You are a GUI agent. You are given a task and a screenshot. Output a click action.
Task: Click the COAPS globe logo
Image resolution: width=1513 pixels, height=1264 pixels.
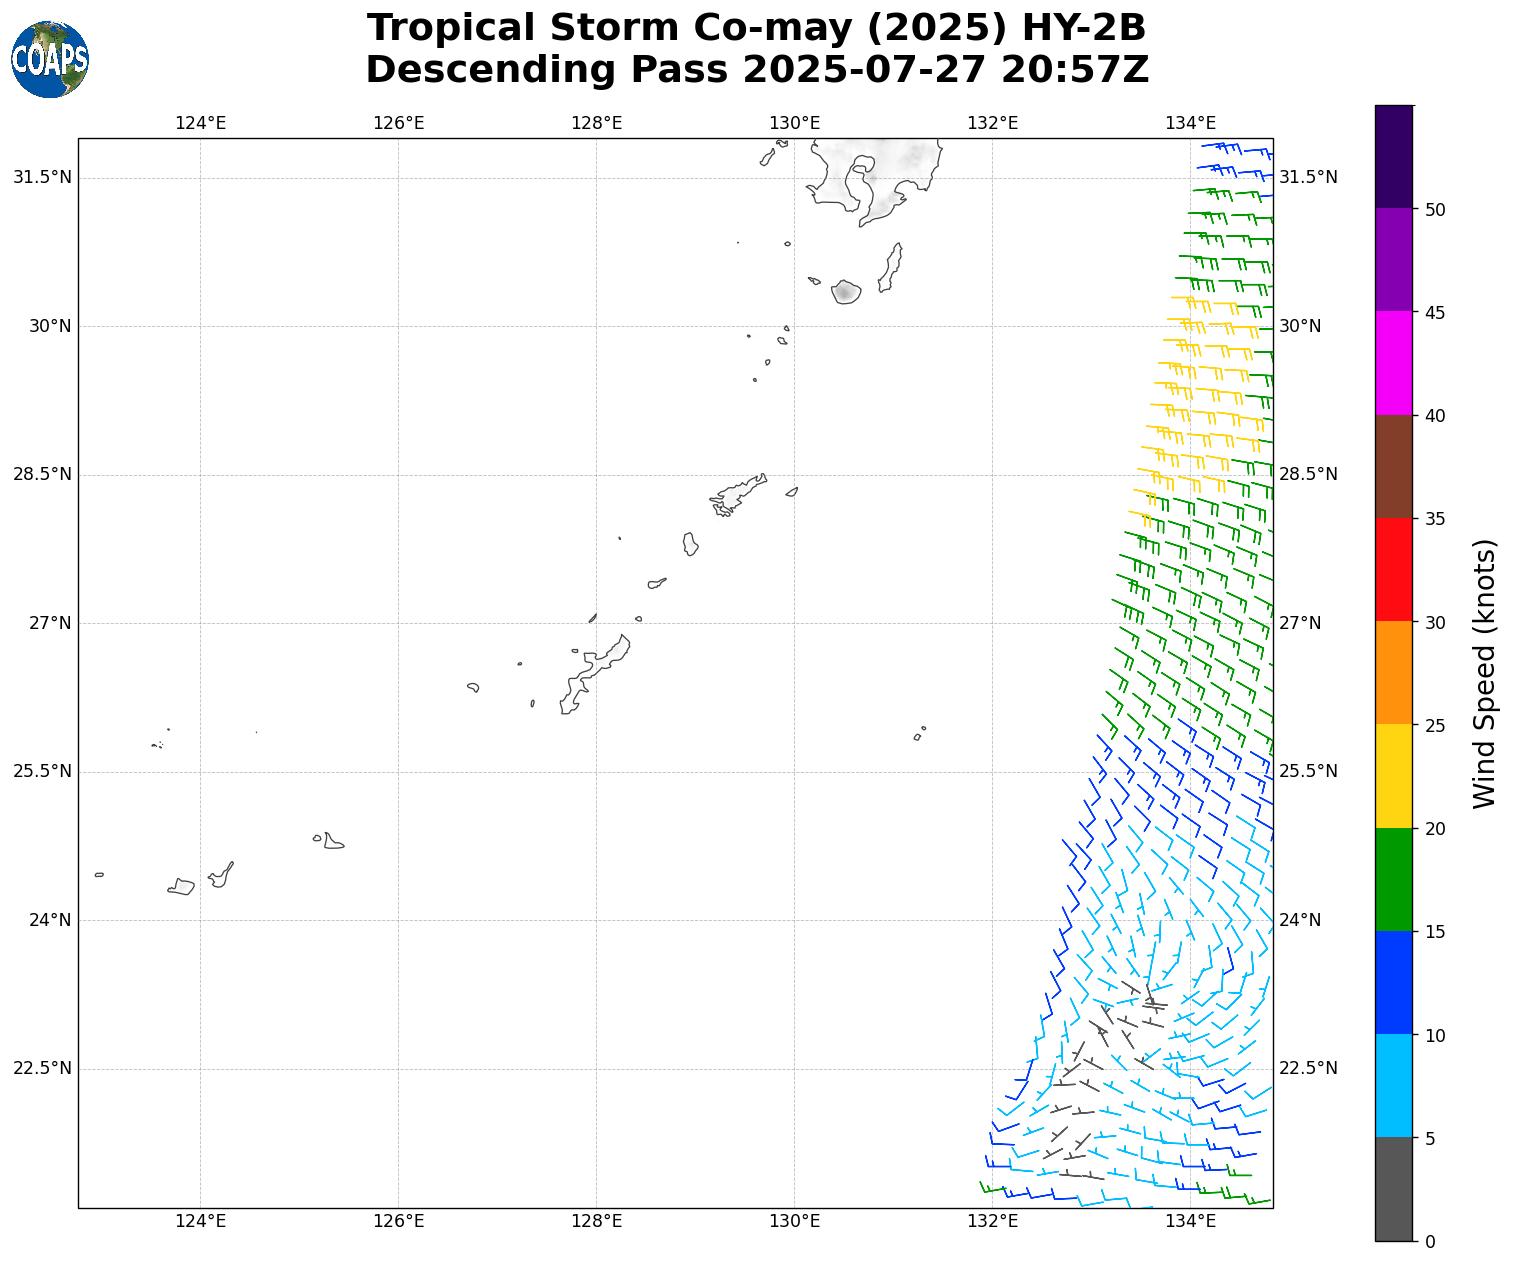pos(50,59)
